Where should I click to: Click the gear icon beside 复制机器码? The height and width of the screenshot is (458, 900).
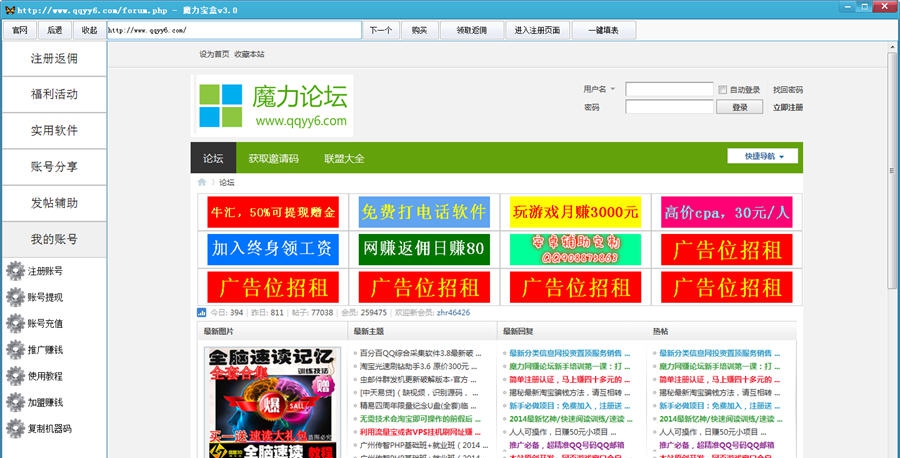pyautogui.click(x=15, y=429)
